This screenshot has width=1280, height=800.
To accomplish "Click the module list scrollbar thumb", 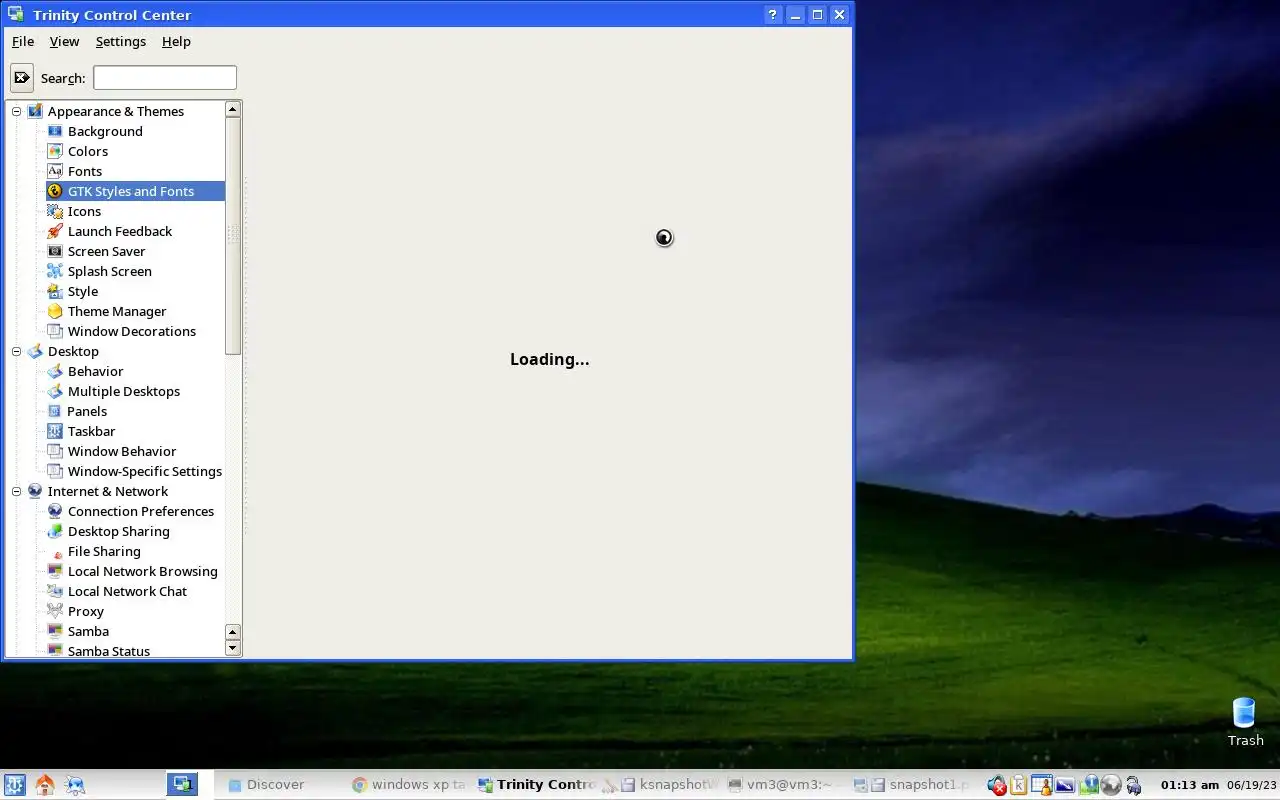I will (x=233, y=236).
